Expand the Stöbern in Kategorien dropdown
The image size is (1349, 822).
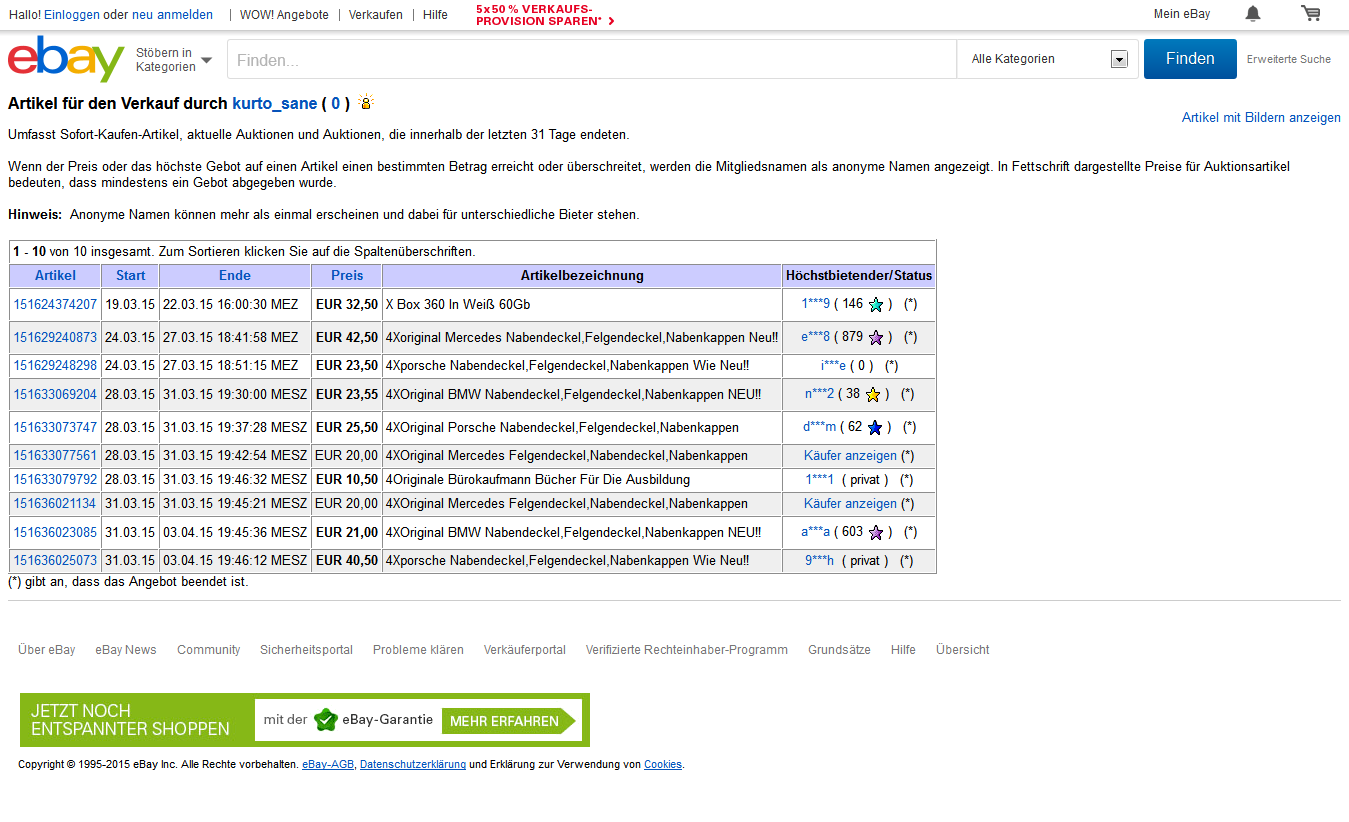[x=174, y=60]
